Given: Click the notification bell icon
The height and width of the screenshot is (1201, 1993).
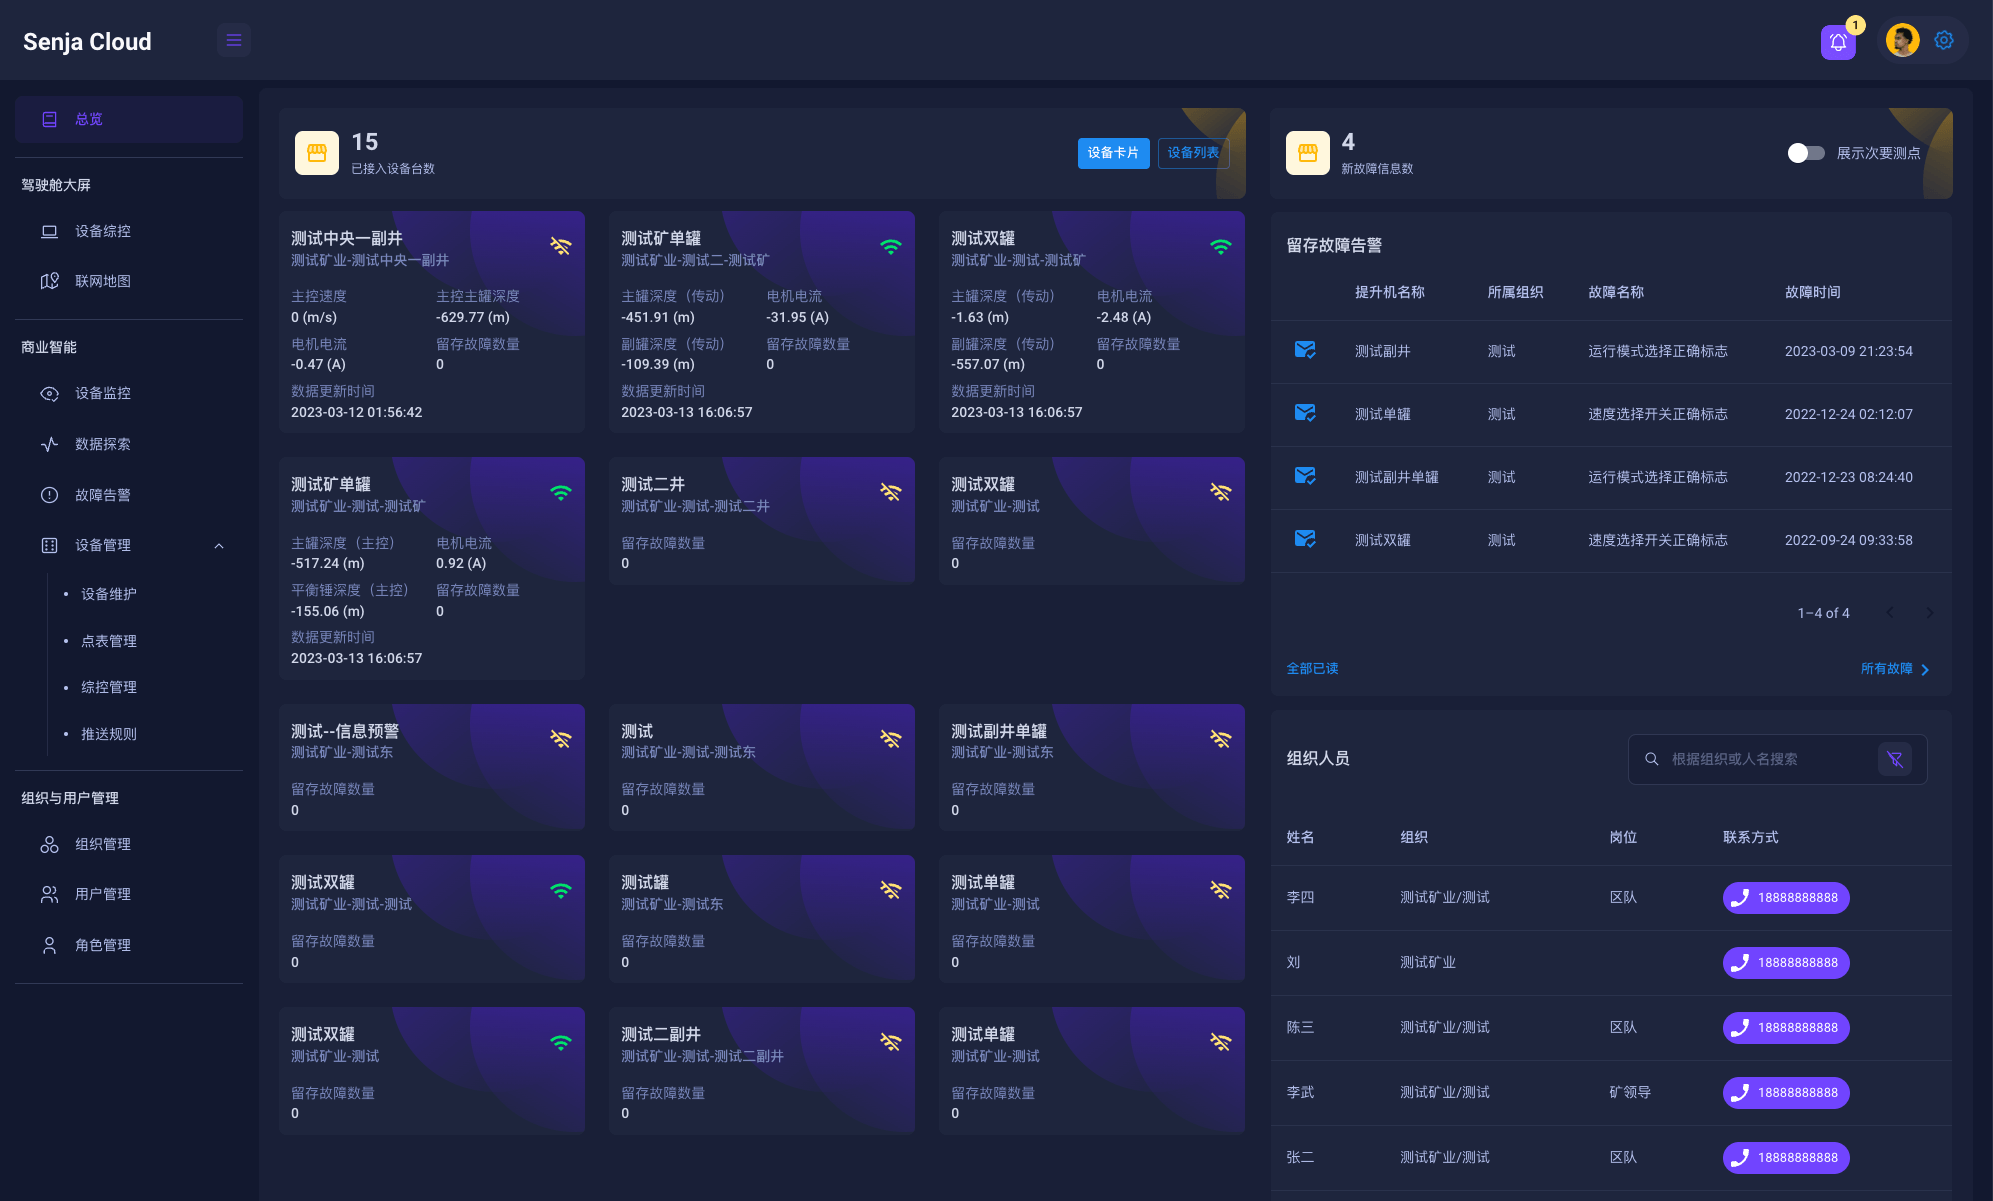Looking at the screenshot, I should coord(1837,42).
